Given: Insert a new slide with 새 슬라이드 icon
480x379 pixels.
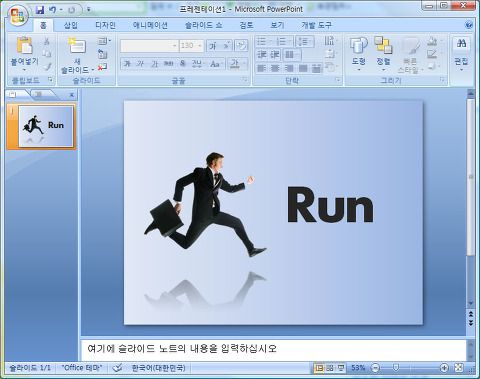Looking at the screenshot, I should click(x=77, y=46).
